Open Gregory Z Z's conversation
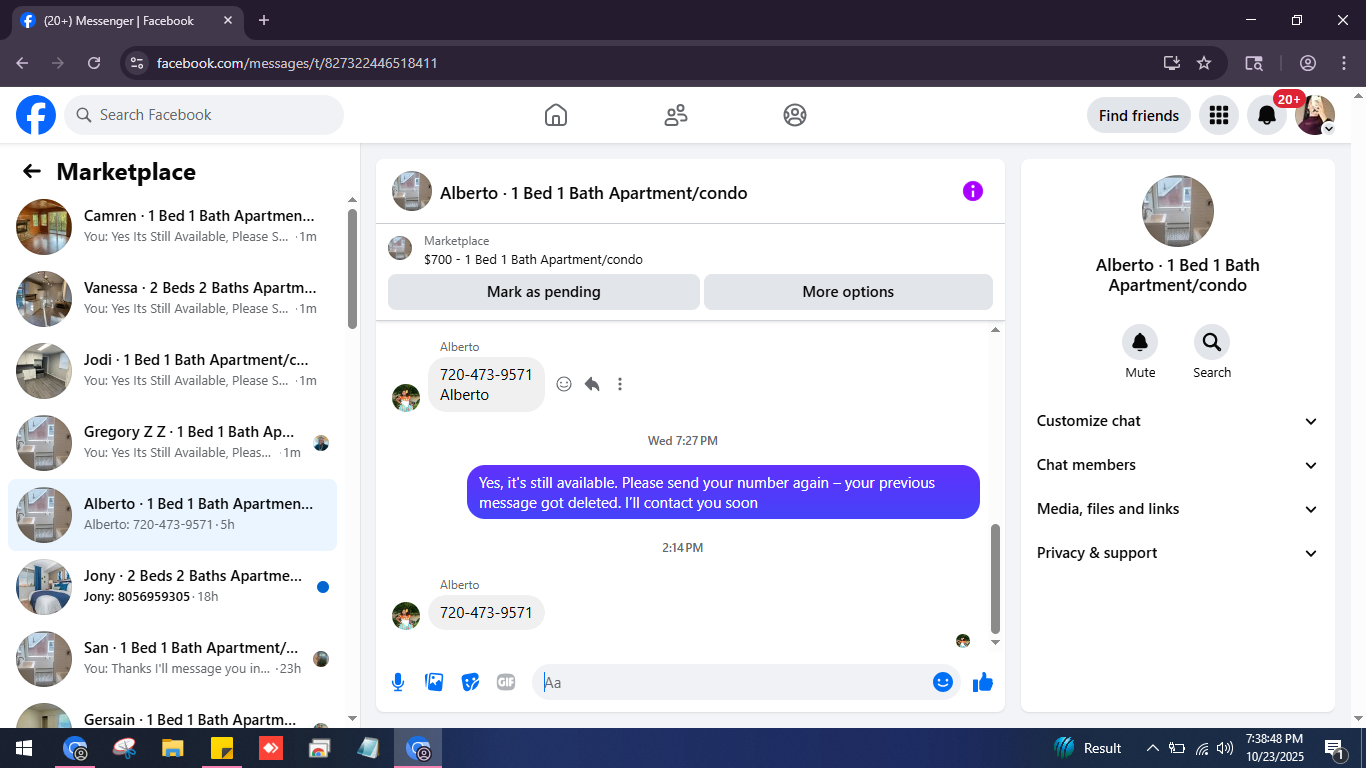The image size is (1366, 768). [172, 442]
